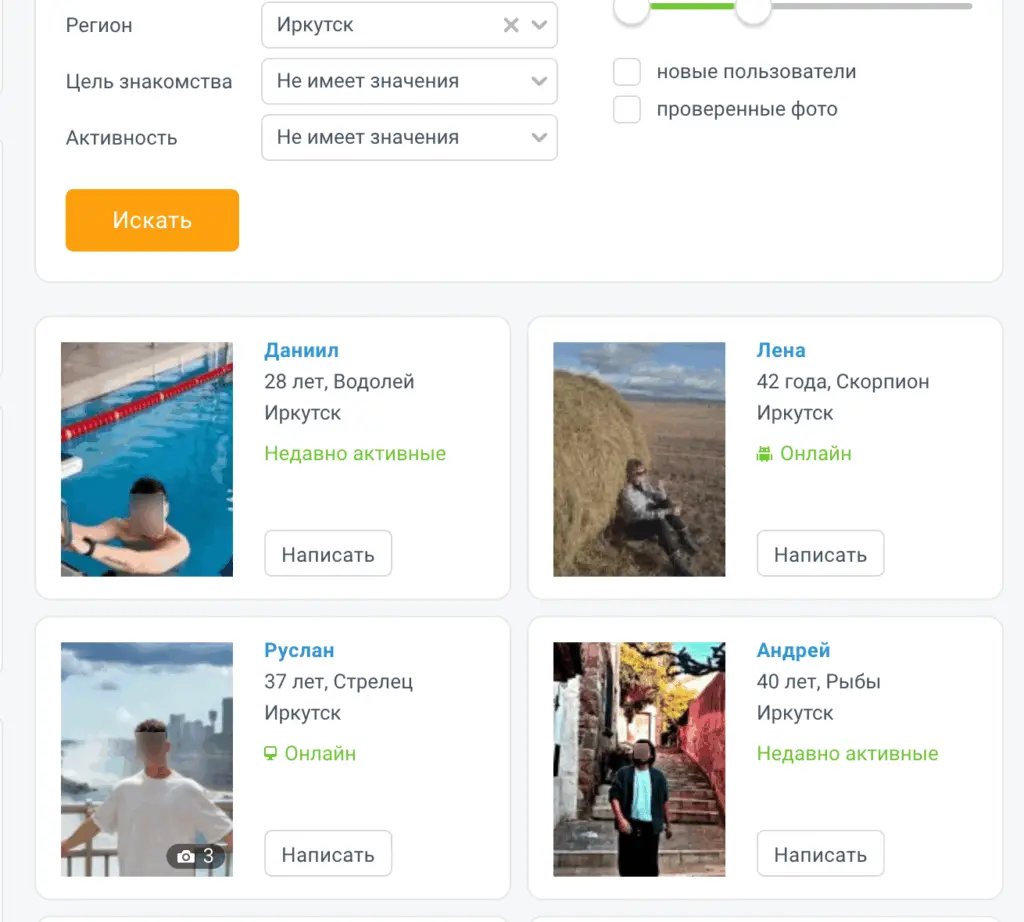
Task: Open Лена's haystack photo thumbnail
Action: 639,459
